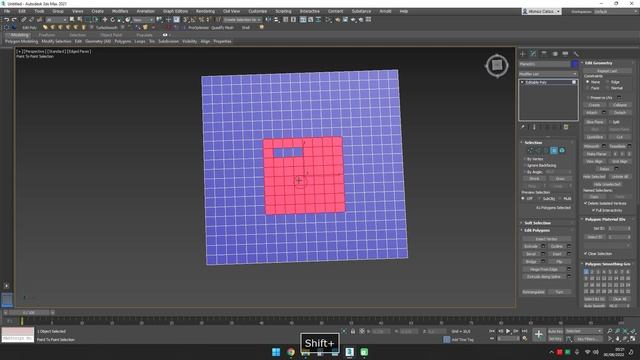
Task: Open the Create command panel tab
Action: click(x=523, y=54)
